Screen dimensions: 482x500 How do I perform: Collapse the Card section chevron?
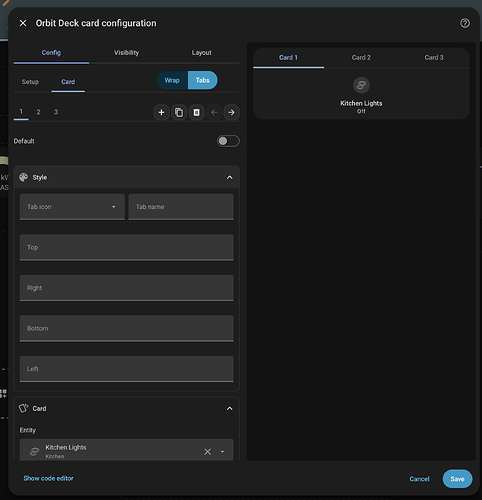click(x=230, y=408)
